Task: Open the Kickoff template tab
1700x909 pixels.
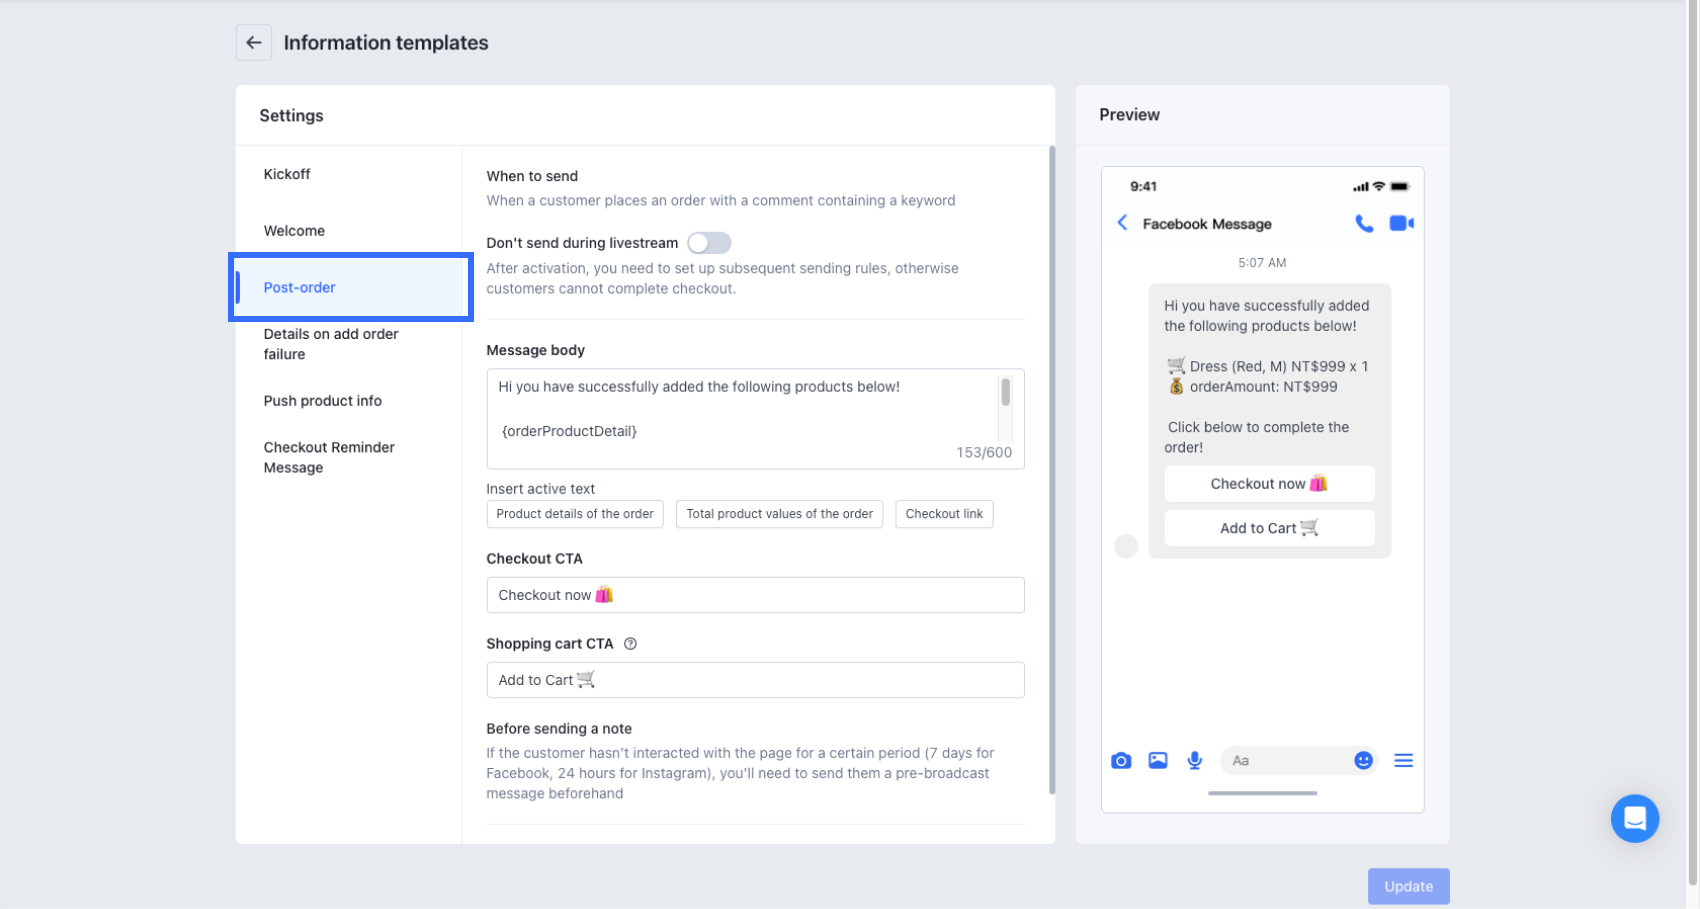Action: tap(287, 174)
